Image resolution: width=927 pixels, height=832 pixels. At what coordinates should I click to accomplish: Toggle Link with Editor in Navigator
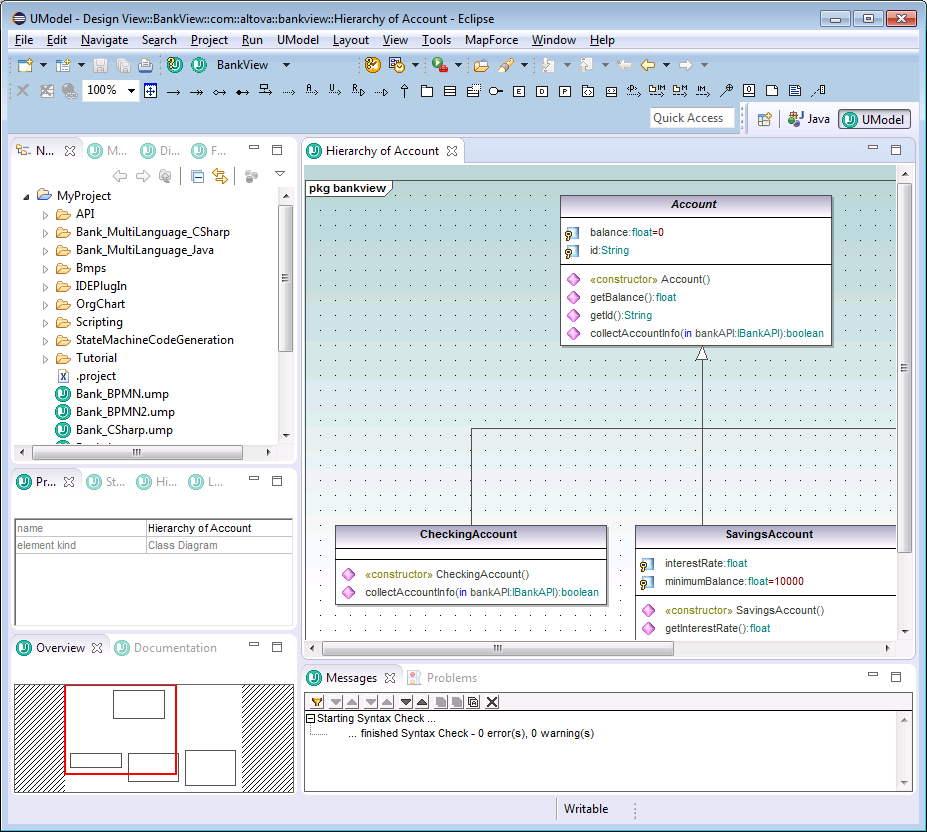[219, 177]
